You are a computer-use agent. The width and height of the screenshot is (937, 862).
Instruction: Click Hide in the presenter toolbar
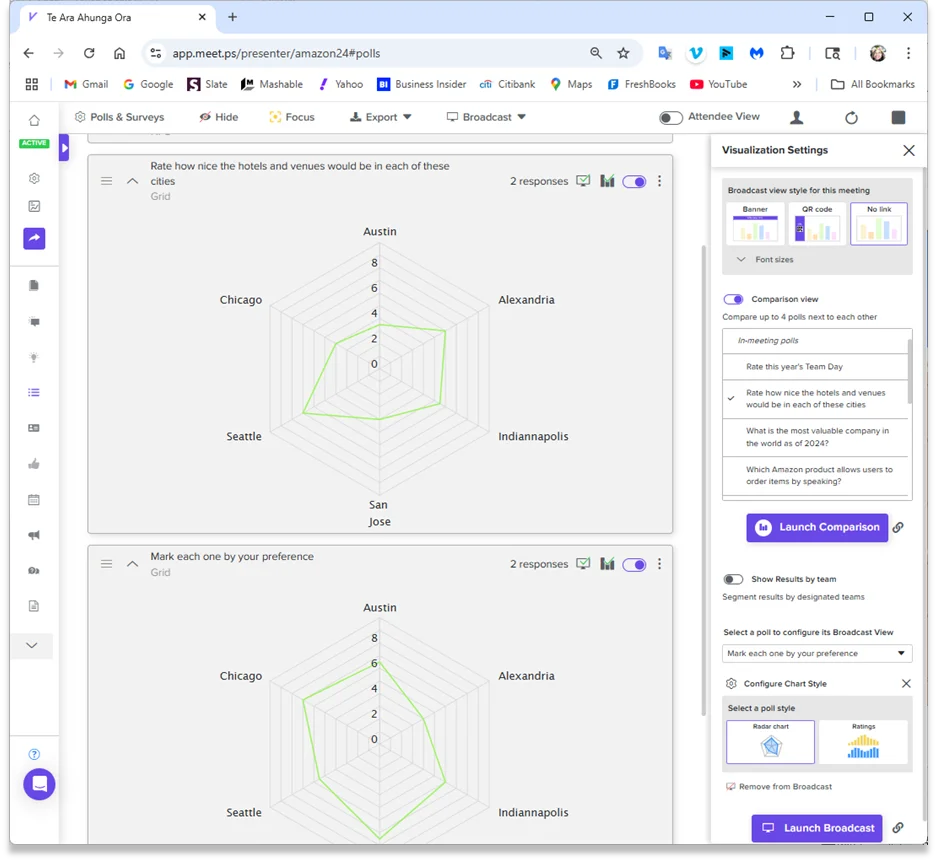219,117
